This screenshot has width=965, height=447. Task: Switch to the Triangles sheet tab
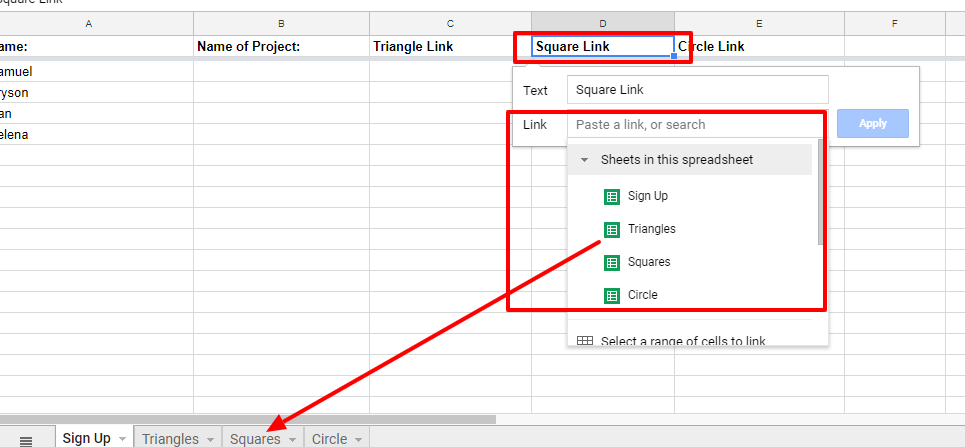point(170,439)
